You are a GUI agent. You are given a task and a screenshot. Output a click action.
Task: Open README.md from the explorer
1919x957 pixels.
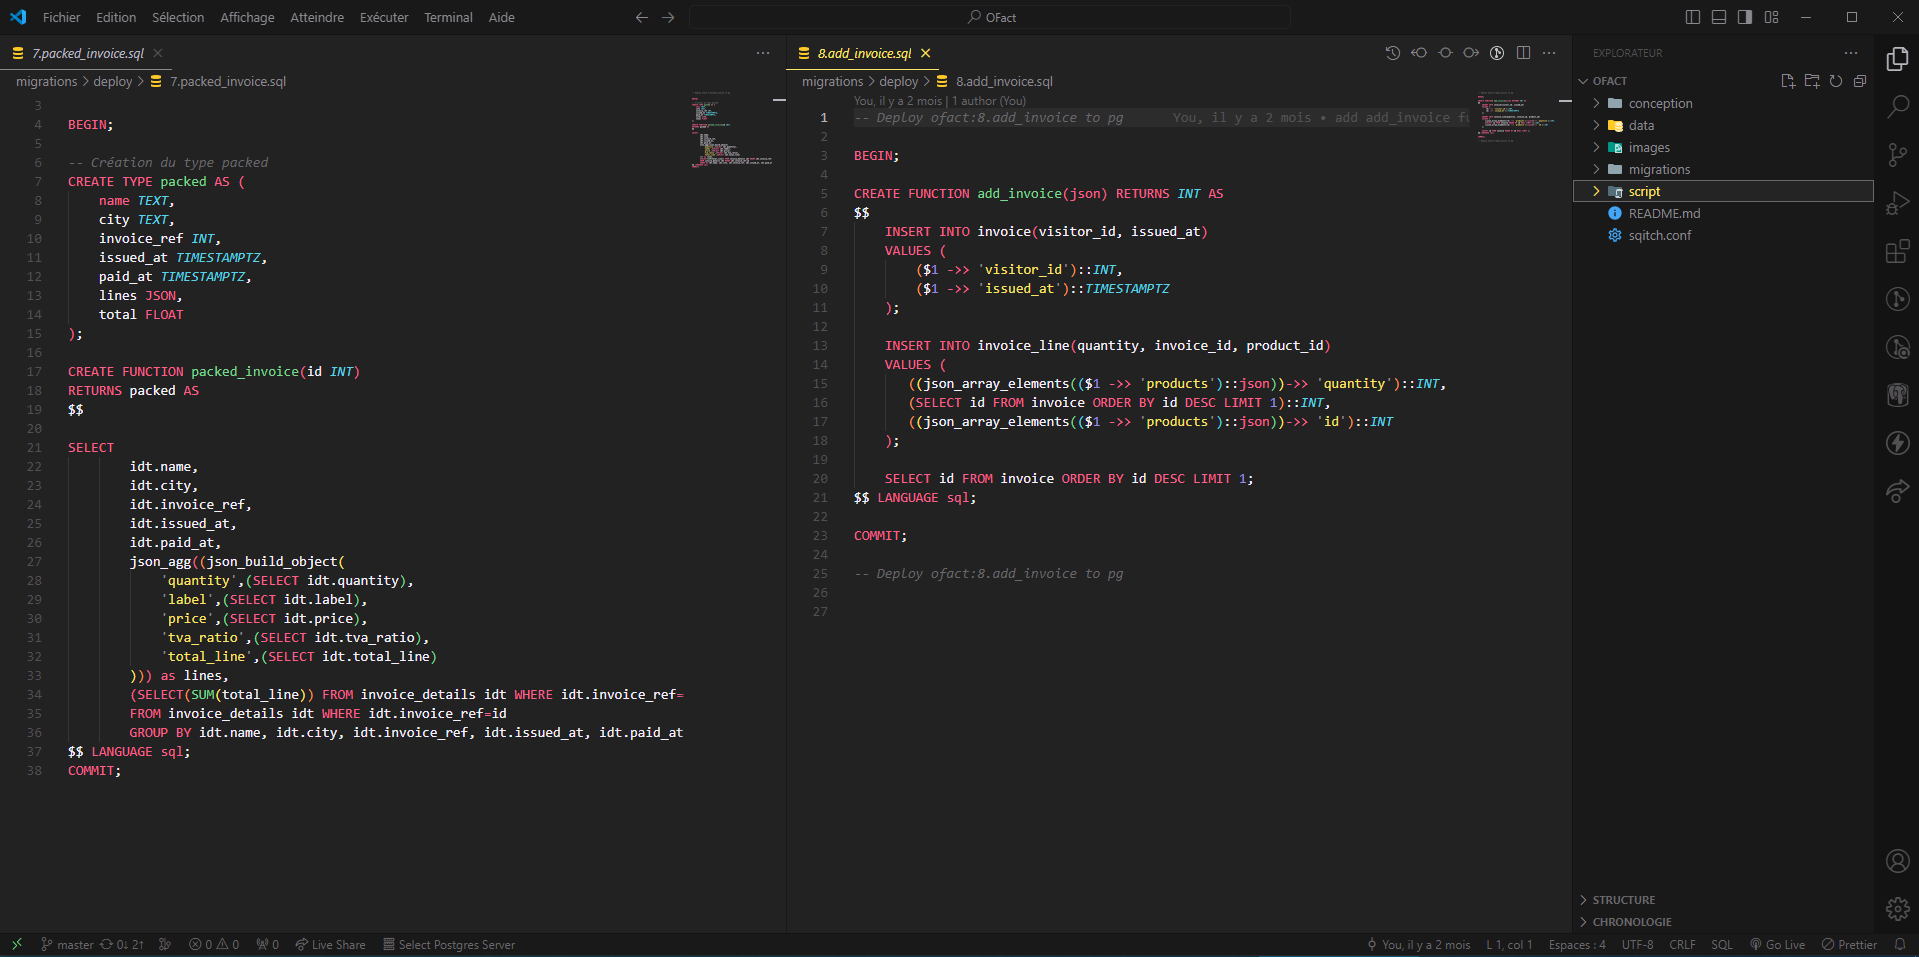(1664, 214)
